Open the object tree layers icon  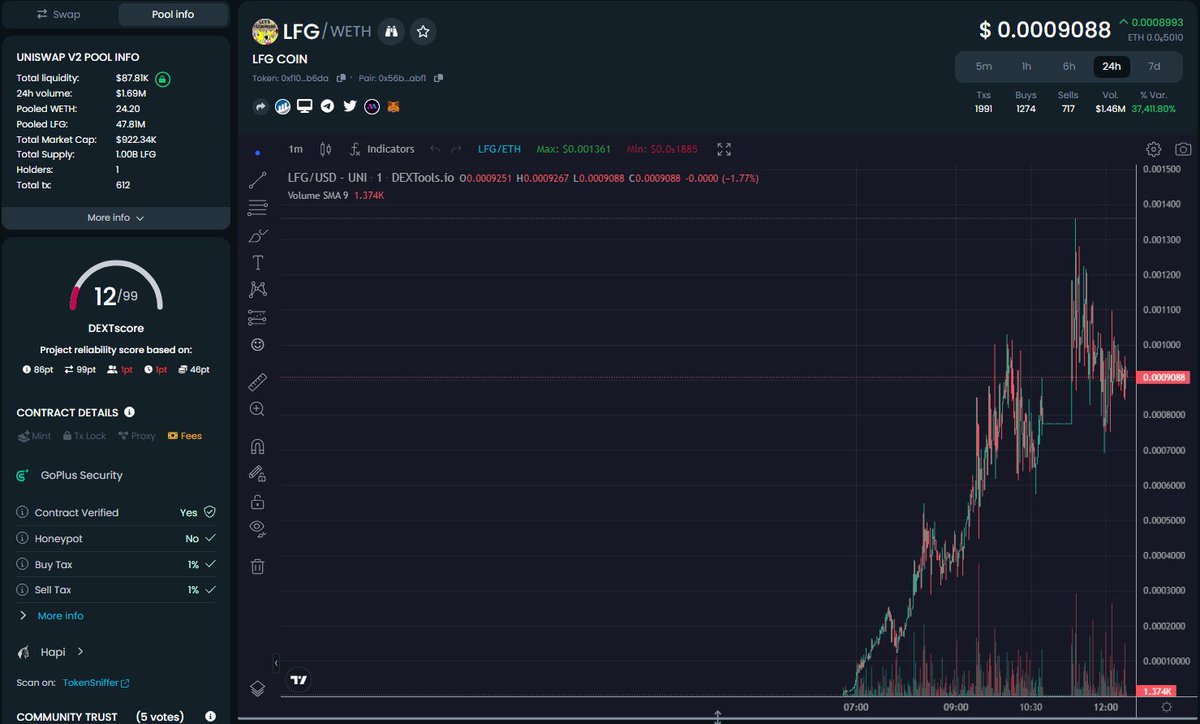[257, 688]
